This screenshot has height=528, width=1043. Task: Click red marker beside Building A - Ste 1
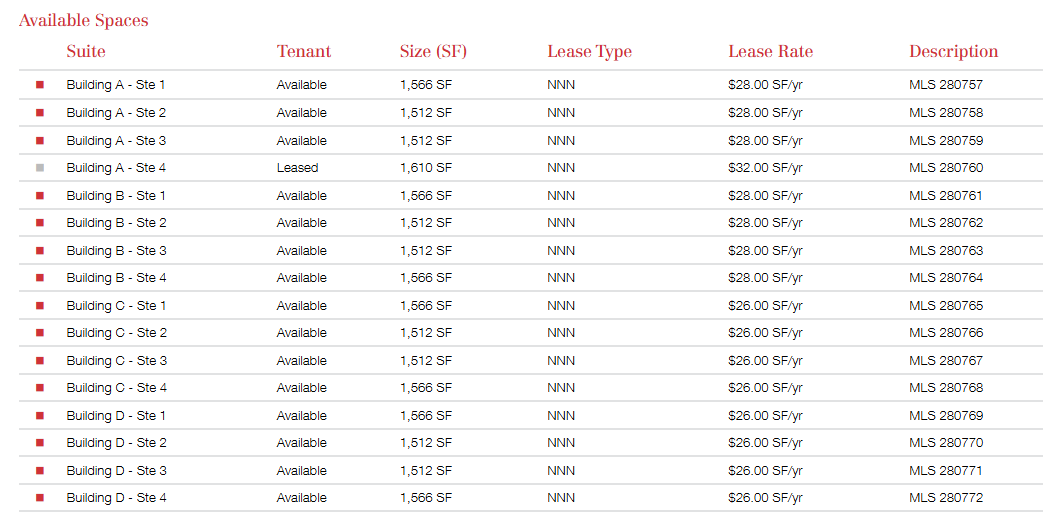(40, 85)
